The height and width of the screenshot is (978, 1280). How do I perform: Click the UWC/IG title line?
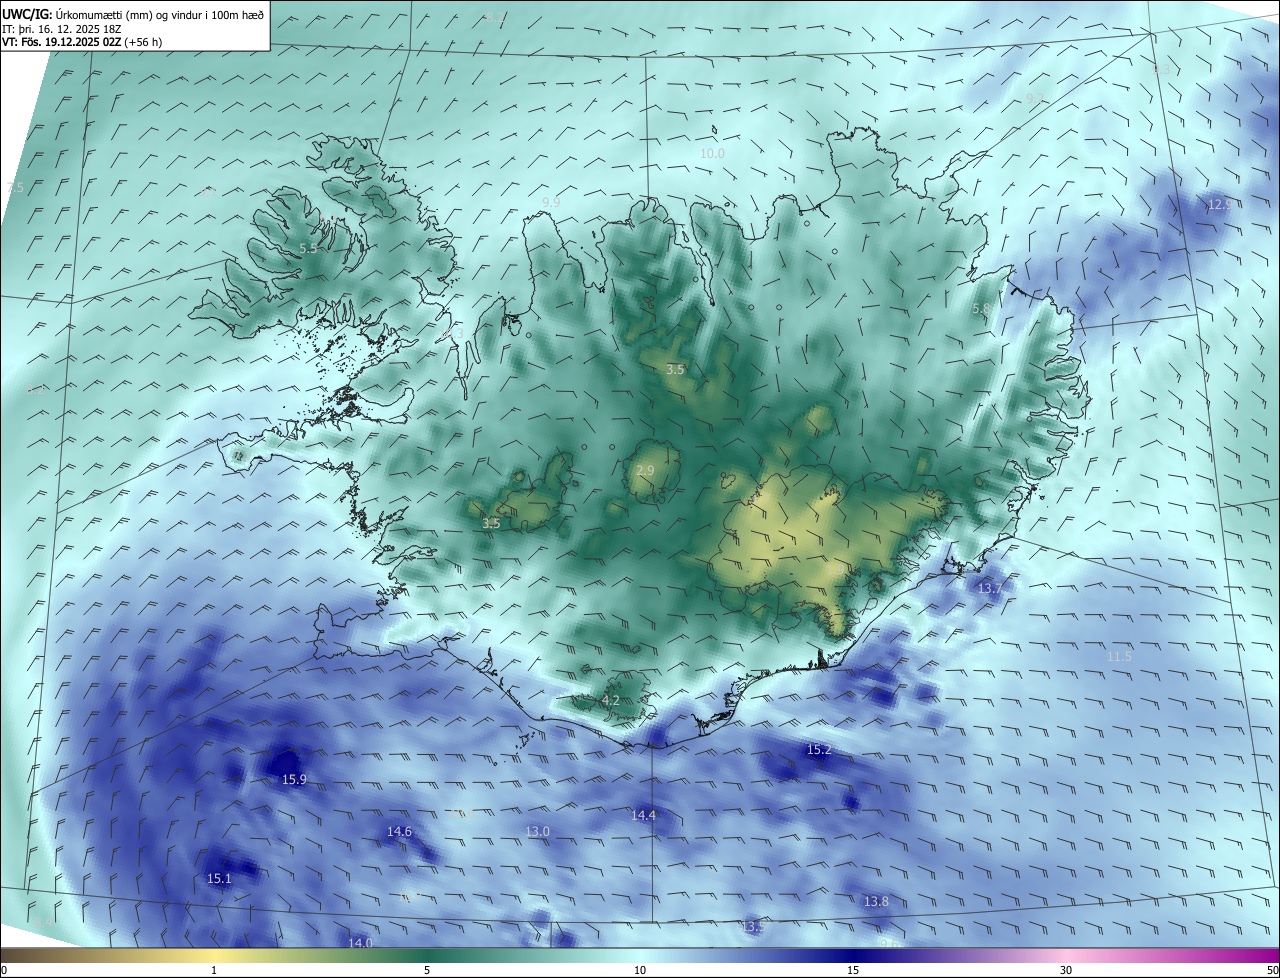click(133, 14)
